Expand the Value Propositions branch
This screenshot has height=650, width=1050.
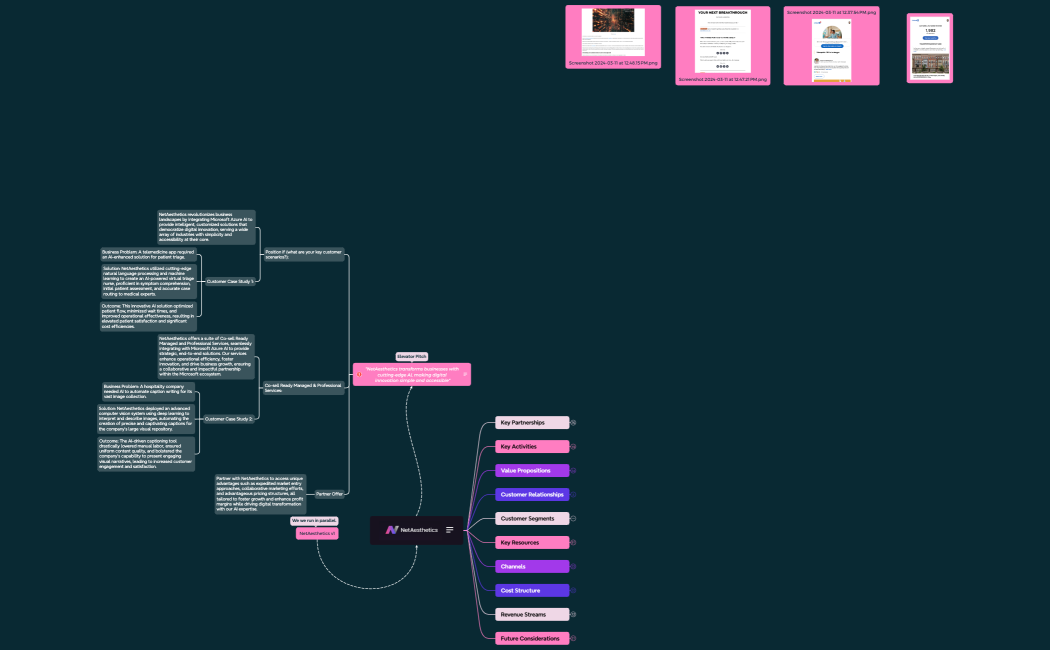point(573,471)
